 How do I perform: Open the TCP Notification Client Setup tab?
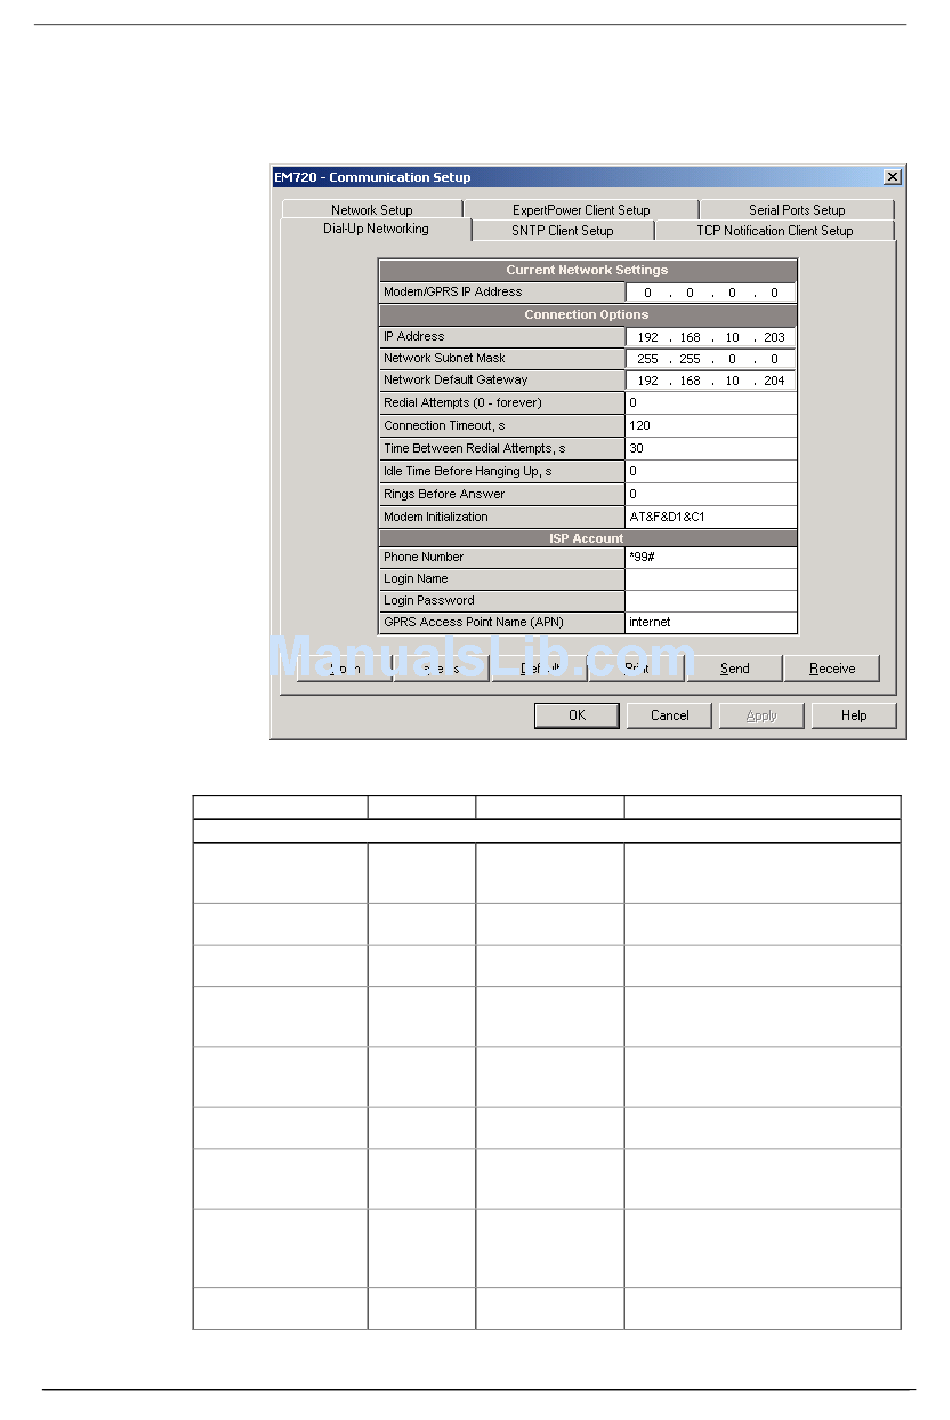point(775,230)
